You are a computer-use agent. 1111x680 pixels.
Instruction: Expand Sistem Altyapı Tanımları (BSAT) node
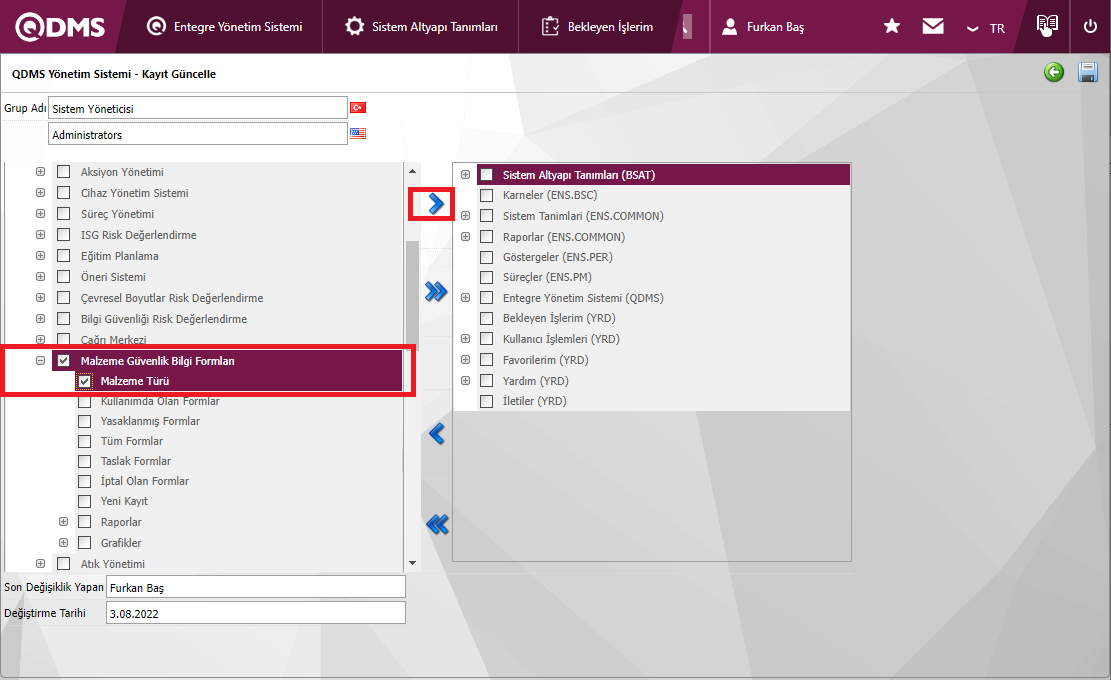[466, 174]
